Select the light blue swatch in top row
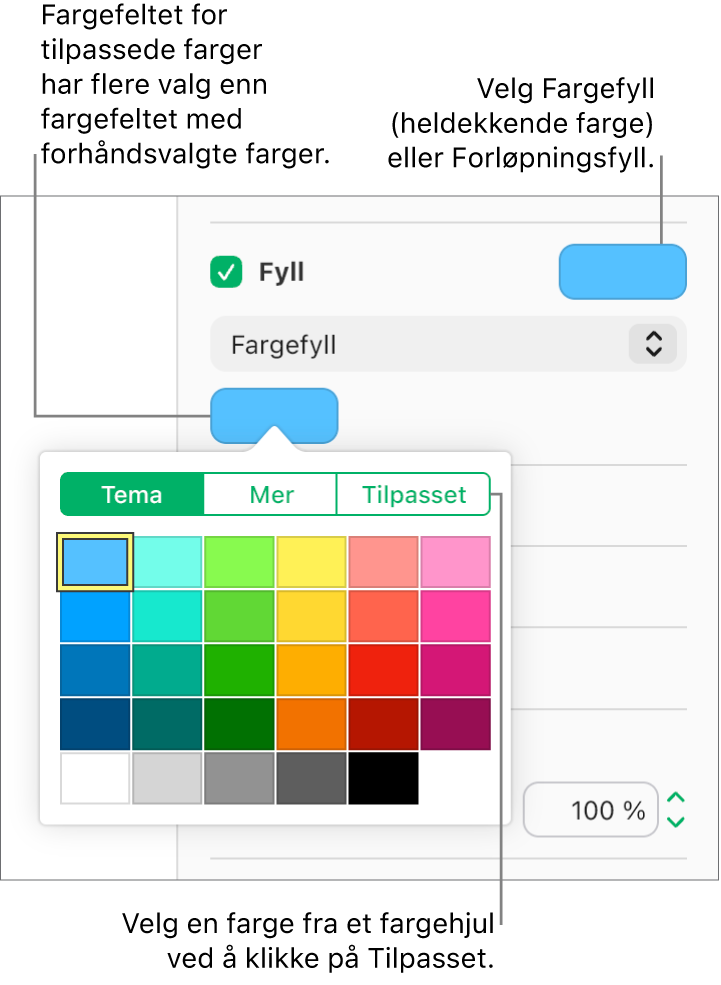This screenshot has height=985, width=721. (95, 562)
